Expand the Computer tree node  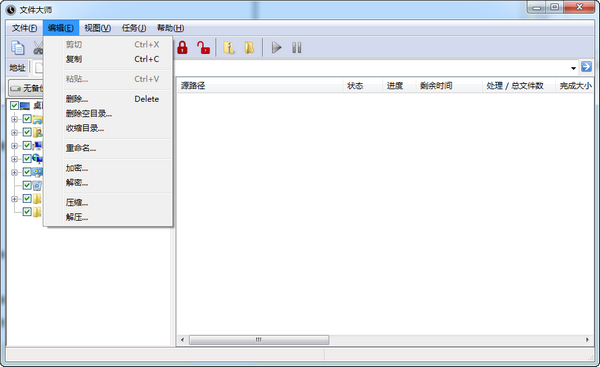pos(15,146)
